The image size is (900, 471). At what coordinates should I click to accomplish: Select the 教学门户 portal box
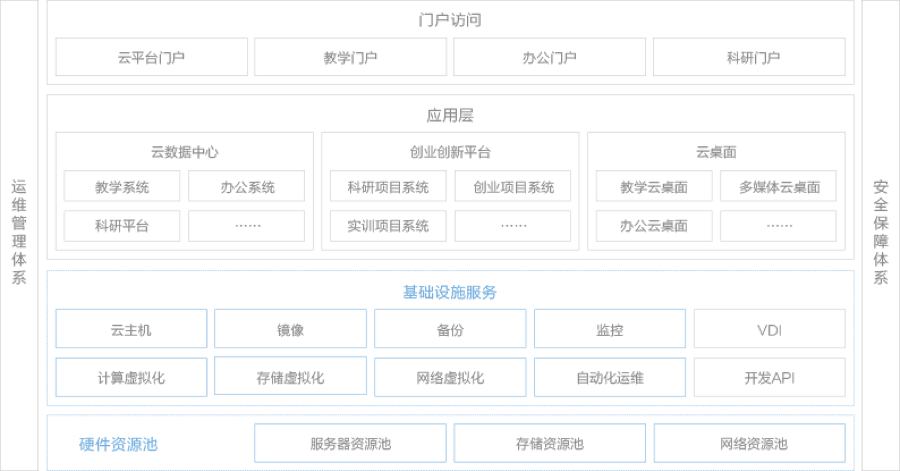click(x=350, y=57)
